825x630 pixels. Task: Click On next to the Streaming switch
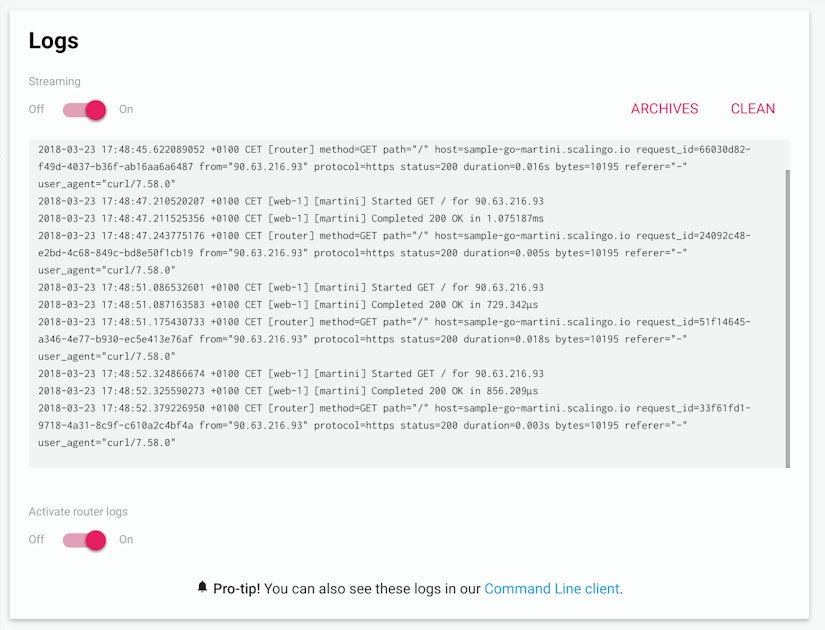(x=127, y=109)
